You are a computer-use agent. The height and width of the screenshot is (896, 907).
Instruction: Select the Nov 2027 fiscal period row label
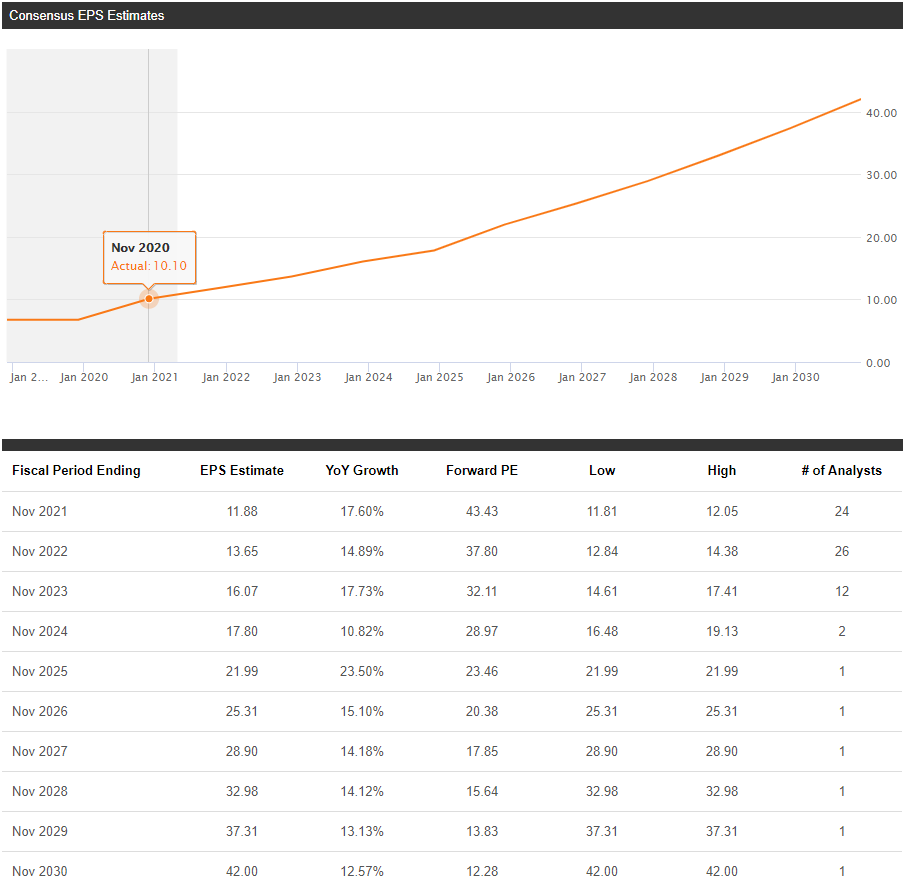click(40, 751)
